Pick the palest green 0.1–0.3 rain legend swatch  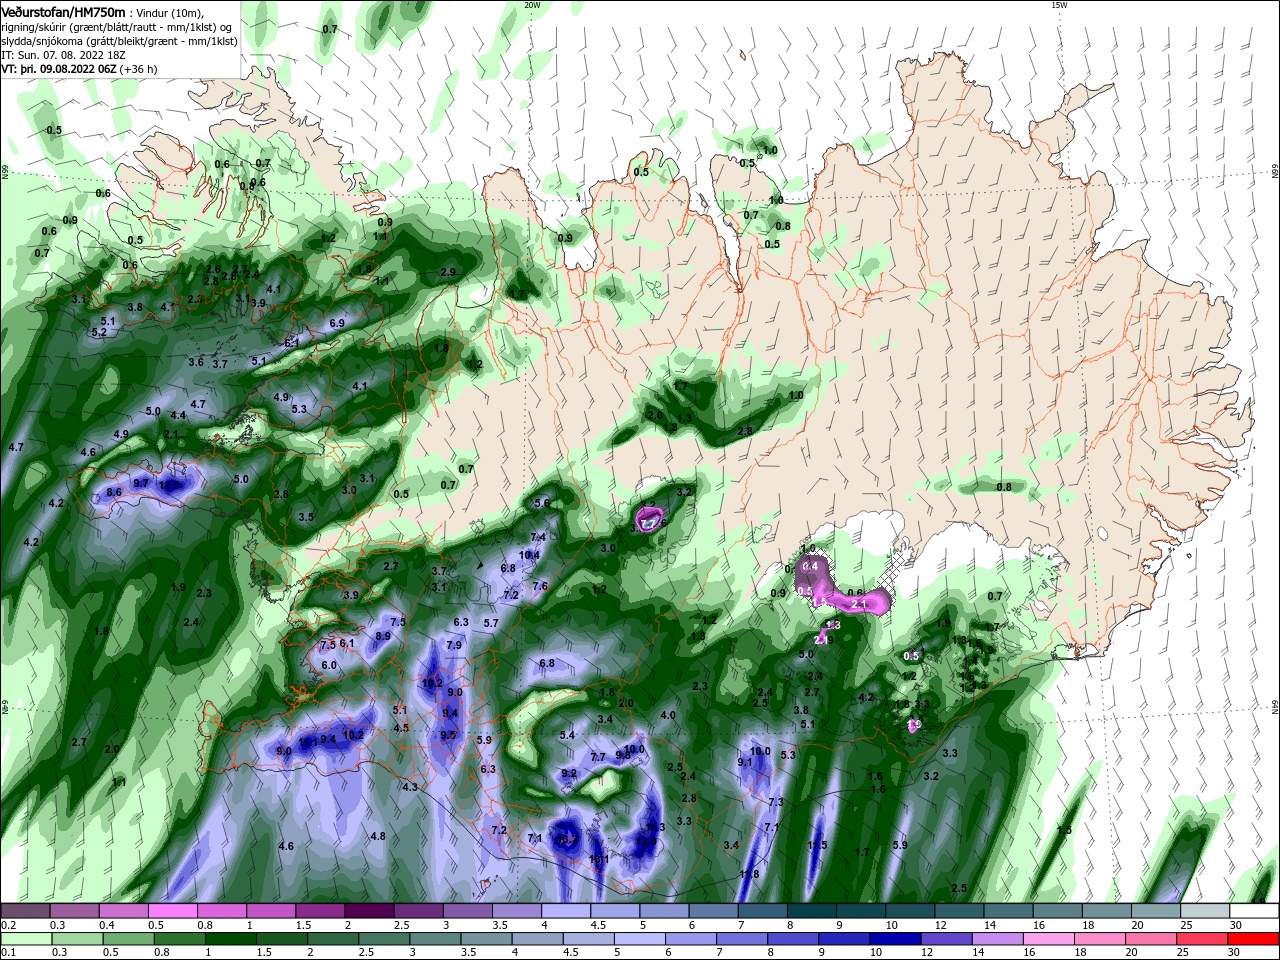tap(25, 938)
